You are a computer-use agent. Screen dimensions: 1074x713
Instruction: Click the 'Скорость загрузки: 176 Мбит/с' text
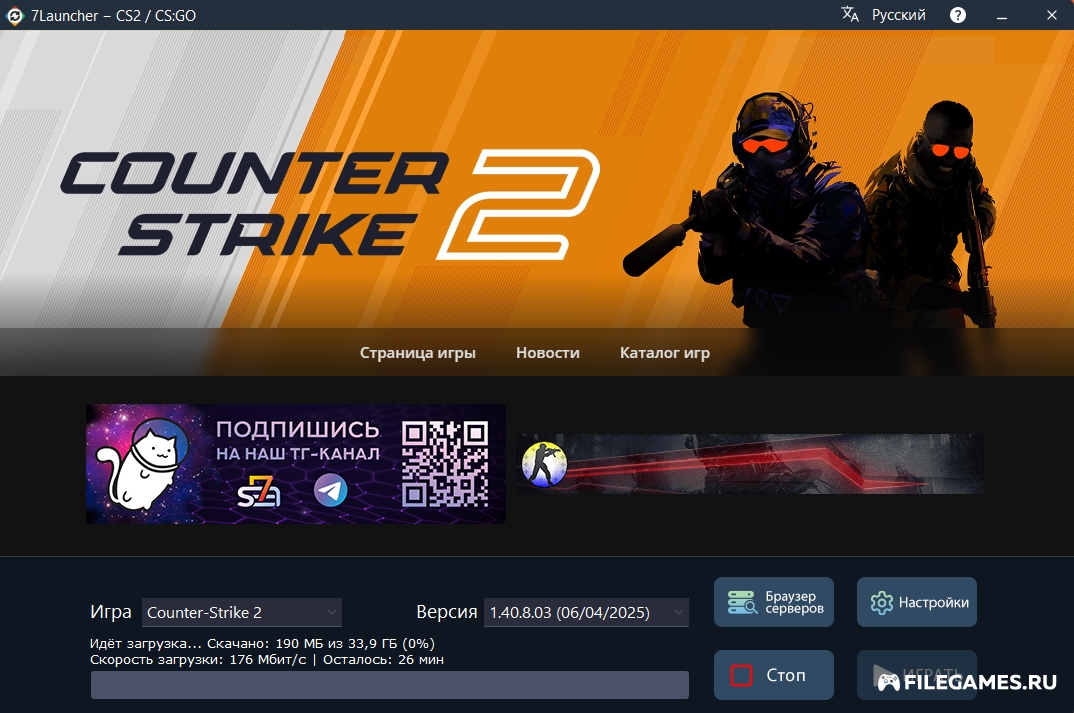point(198,660)
